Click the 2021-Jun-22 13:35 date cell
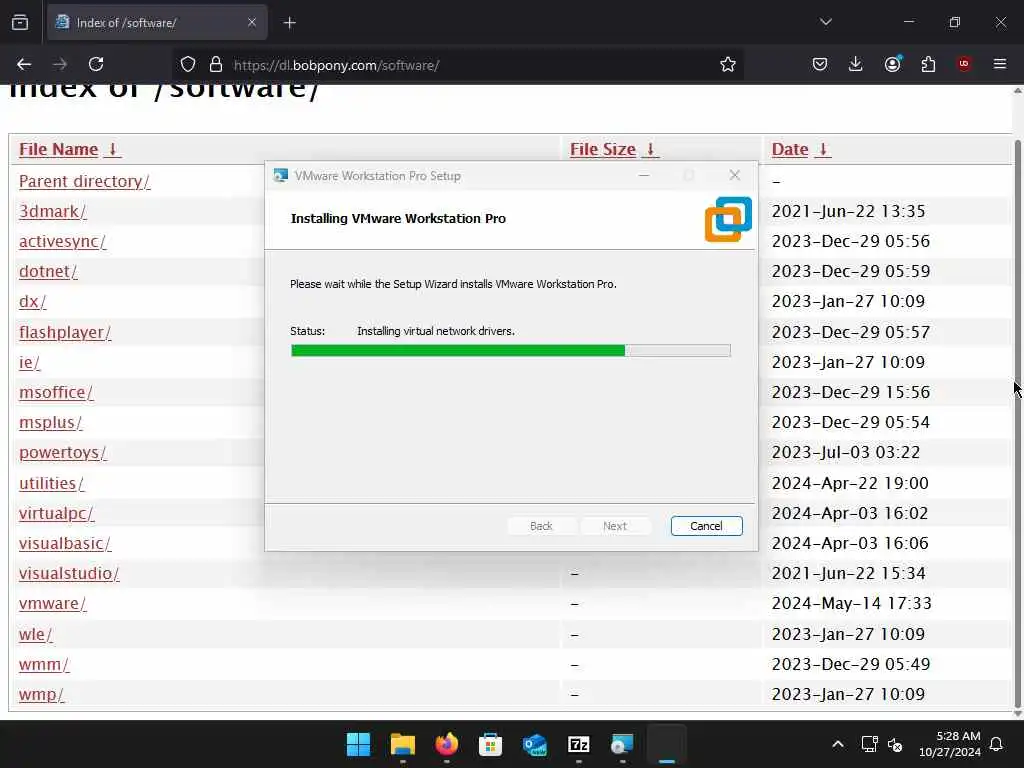The height and width of the screenshot is (768, 1024). coord(848,212)
